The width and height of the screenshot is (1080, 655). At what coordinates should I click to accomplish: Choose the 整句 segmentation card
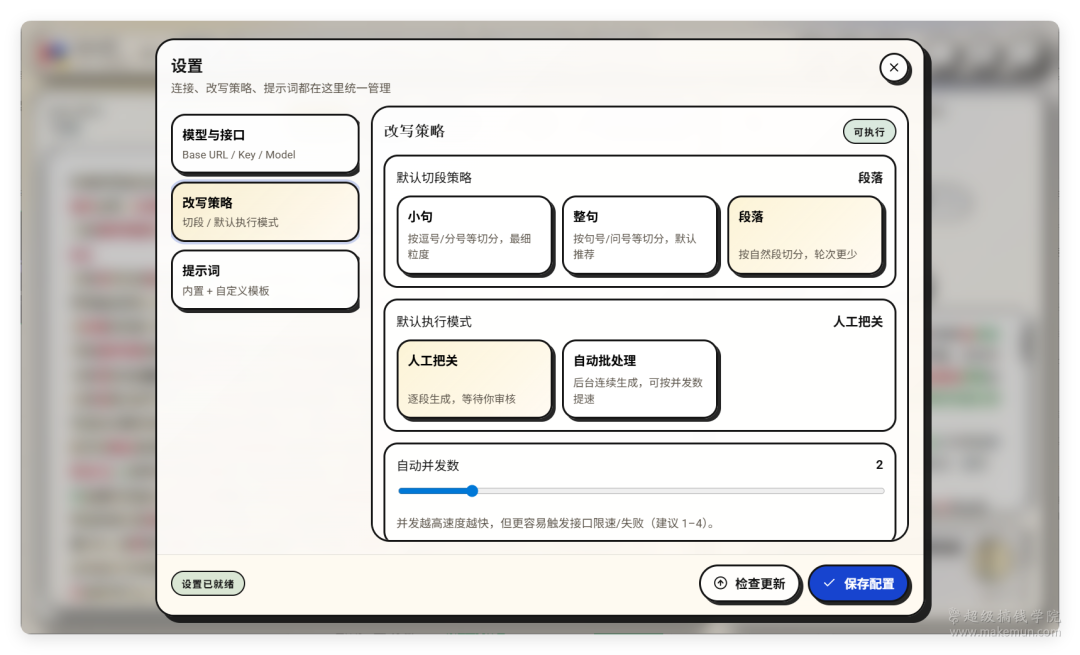coord(639,234)
